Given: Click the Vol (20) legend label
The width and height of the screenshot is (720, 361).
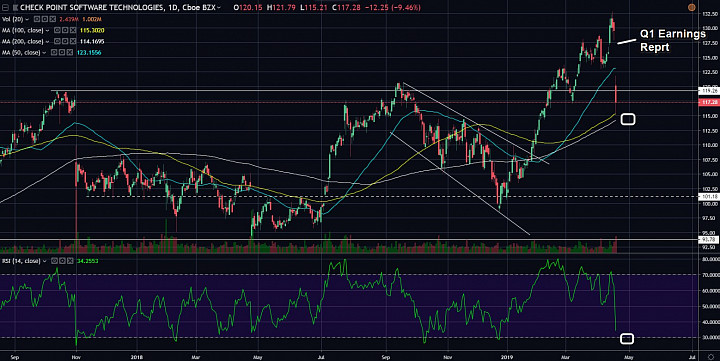Looking at the screenshot, I should (x=12, y=19).
